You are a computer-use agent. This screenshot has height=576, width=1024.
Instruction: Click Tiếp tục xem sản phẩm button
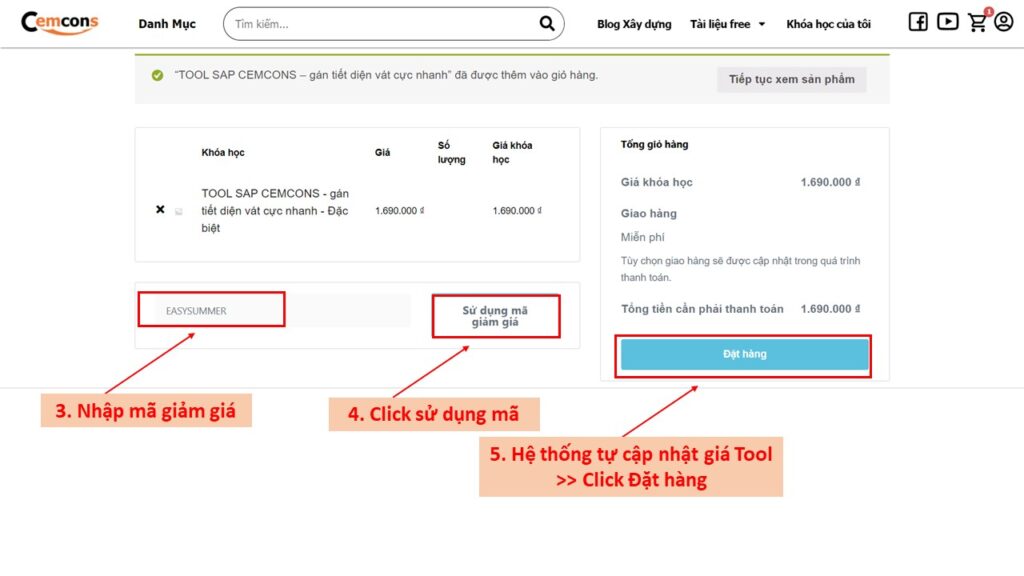791,79
